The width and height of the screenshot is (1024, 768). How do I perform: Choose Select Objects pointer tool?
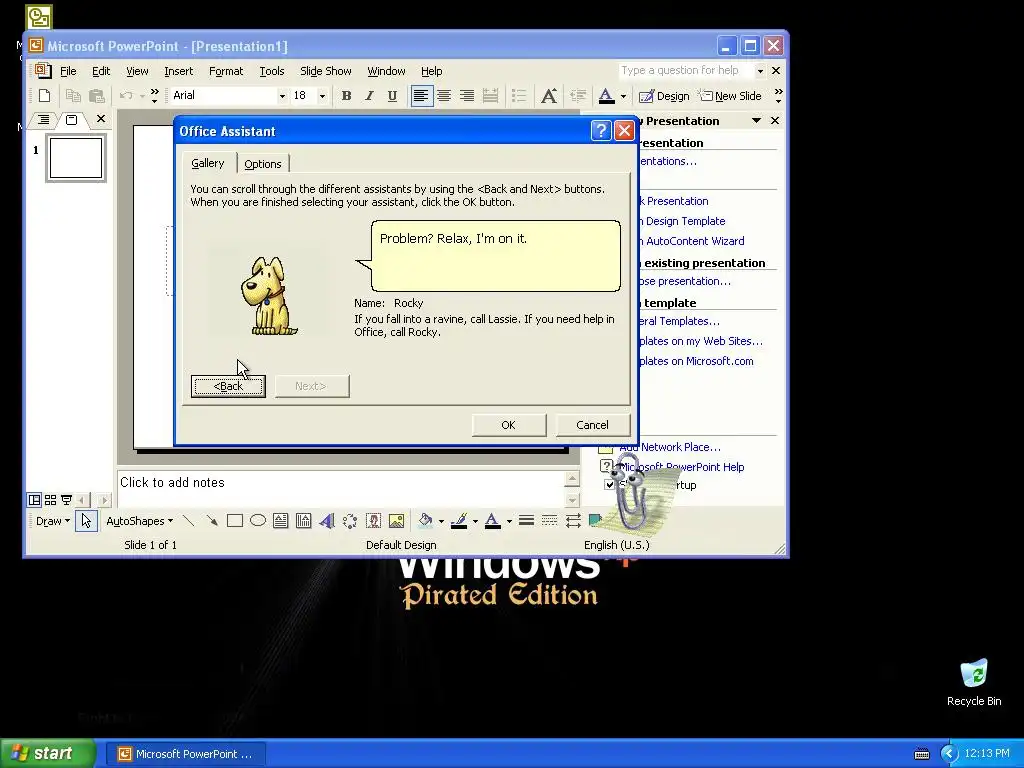click(x=86, y=520)
